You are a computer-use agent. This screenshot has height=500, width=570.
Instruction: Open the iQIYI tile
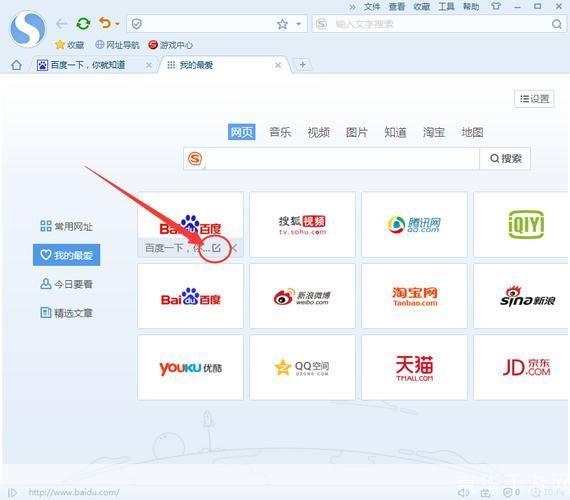pyautogui.click(x=522, y=224)
